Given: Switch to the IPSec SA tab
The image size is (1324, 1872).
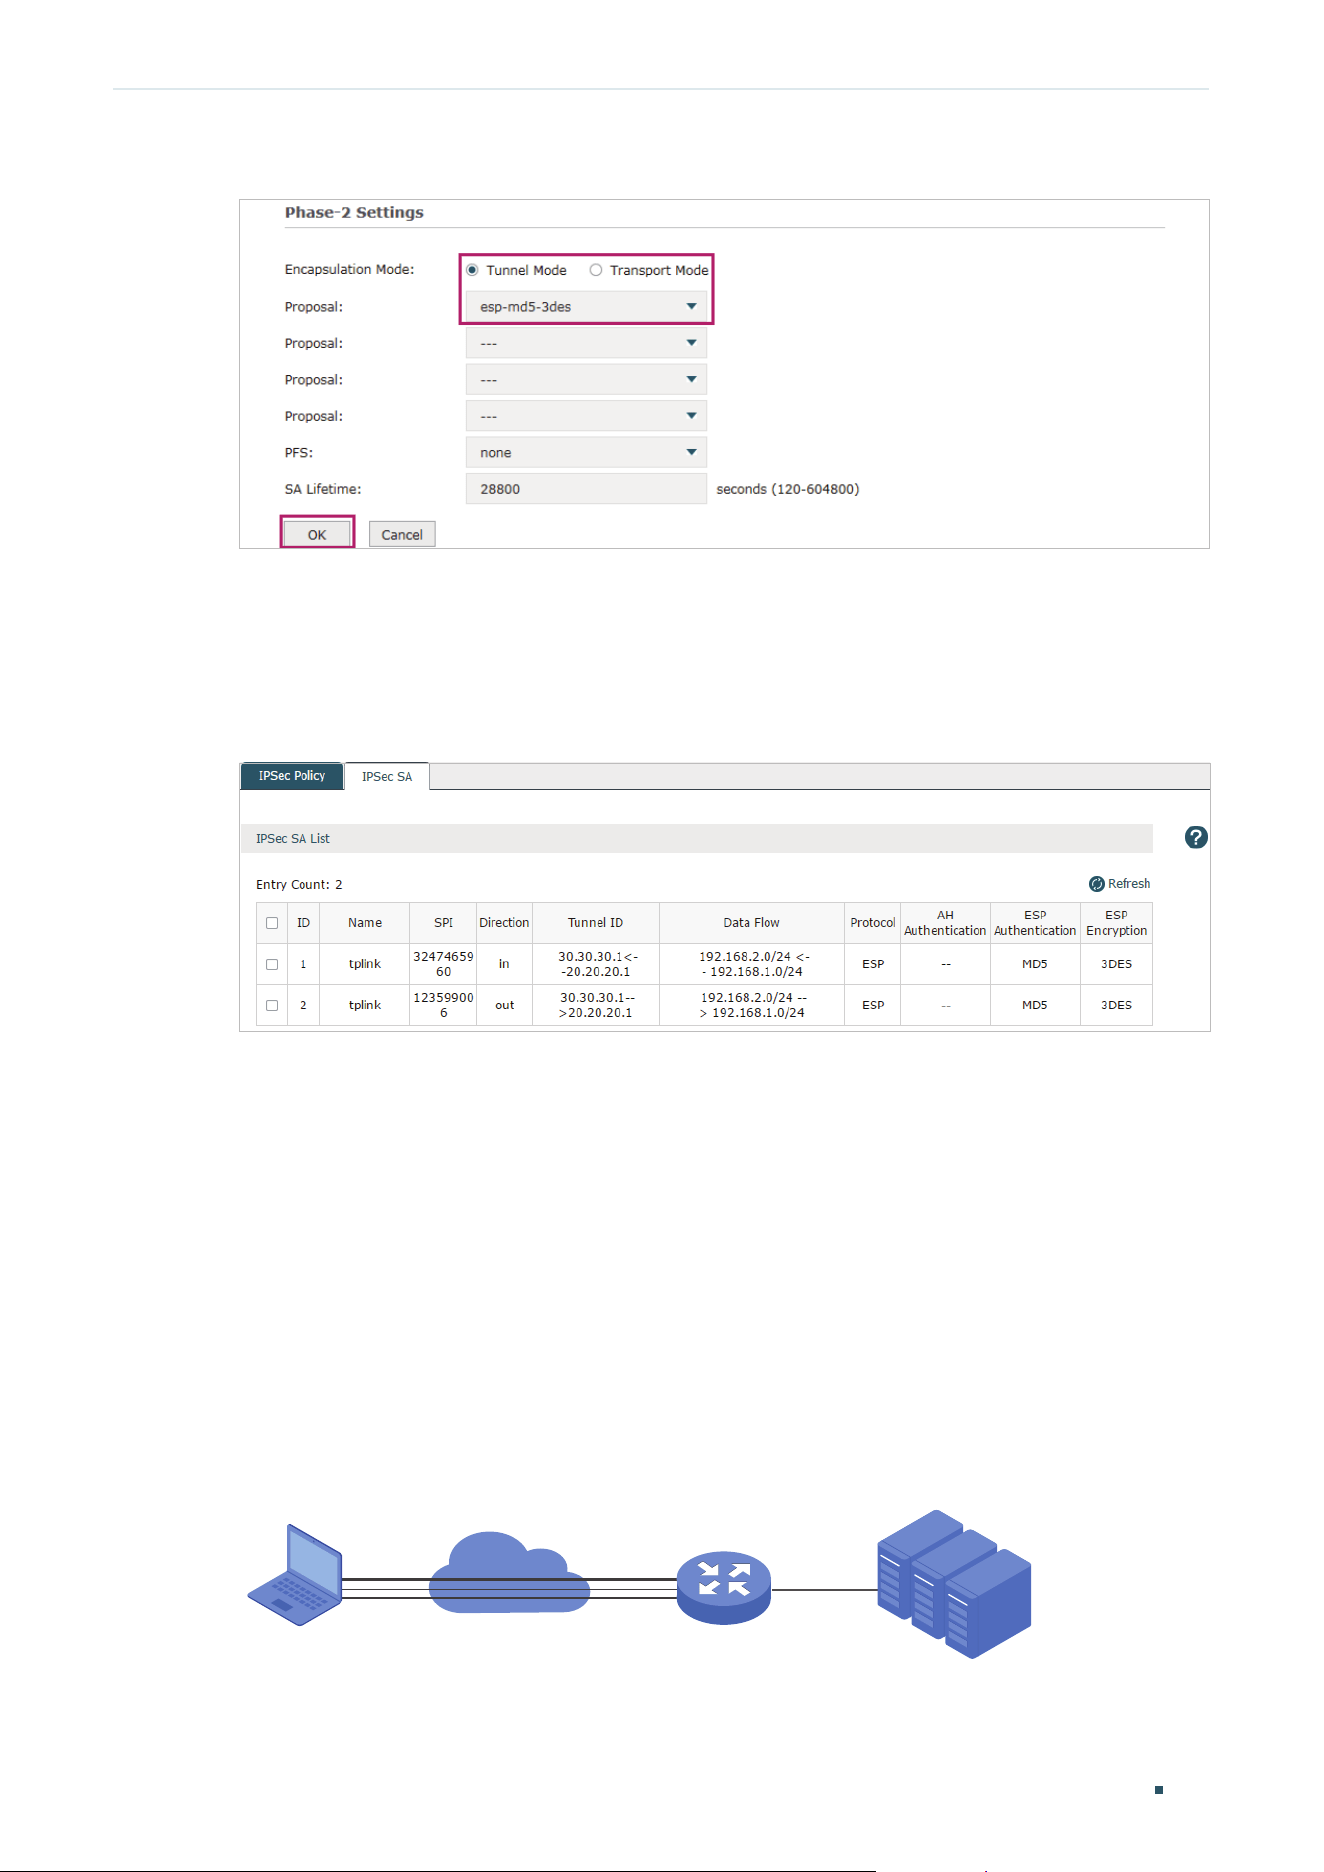Looking at the screenshot, I should 387,777.
